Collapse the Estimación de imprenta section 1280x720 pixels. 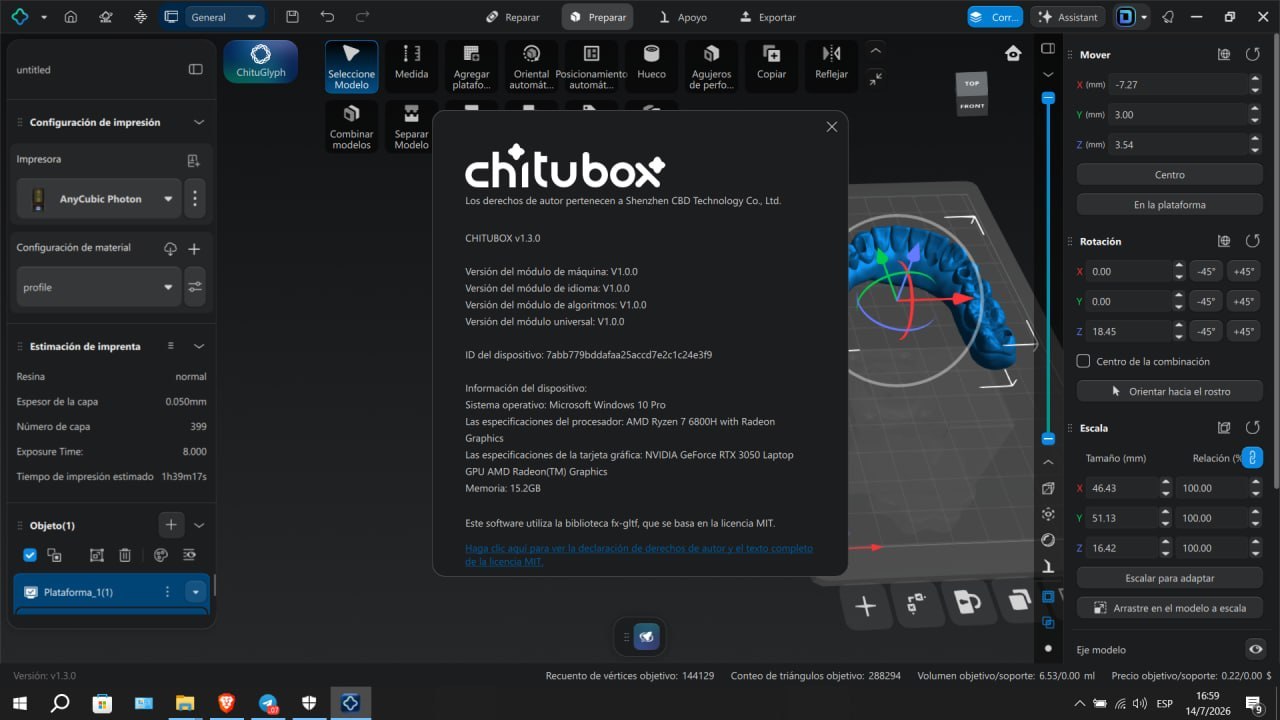point(199,346)
